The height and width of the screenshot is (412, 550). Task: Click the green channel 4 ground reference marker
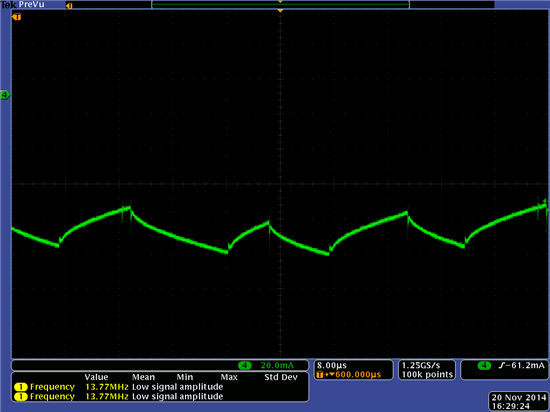5,95
